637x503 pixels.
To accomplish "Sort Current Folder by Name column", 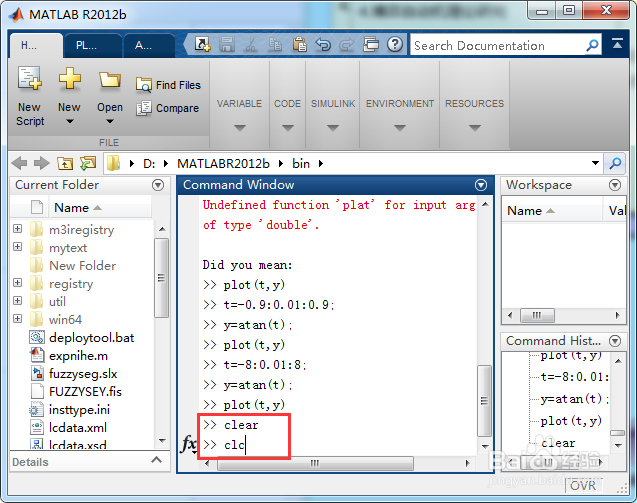I will [x=100, y=207].
